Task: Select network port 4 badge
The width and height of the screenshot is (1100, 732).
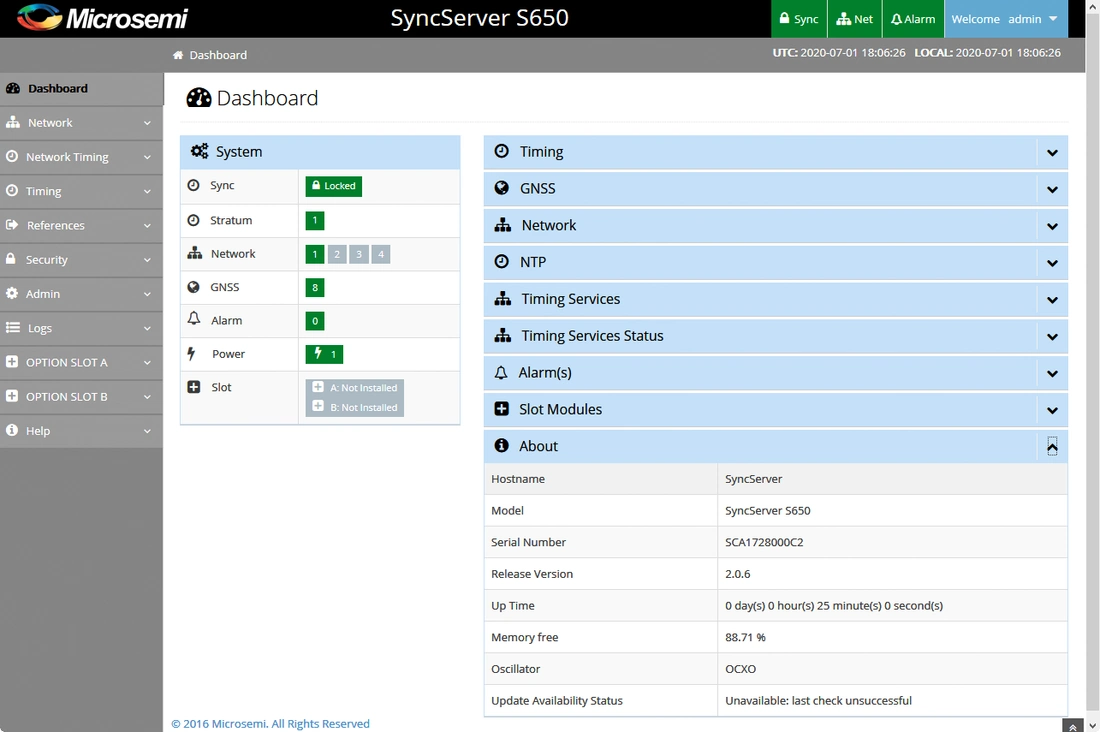Action: point(381,254)
